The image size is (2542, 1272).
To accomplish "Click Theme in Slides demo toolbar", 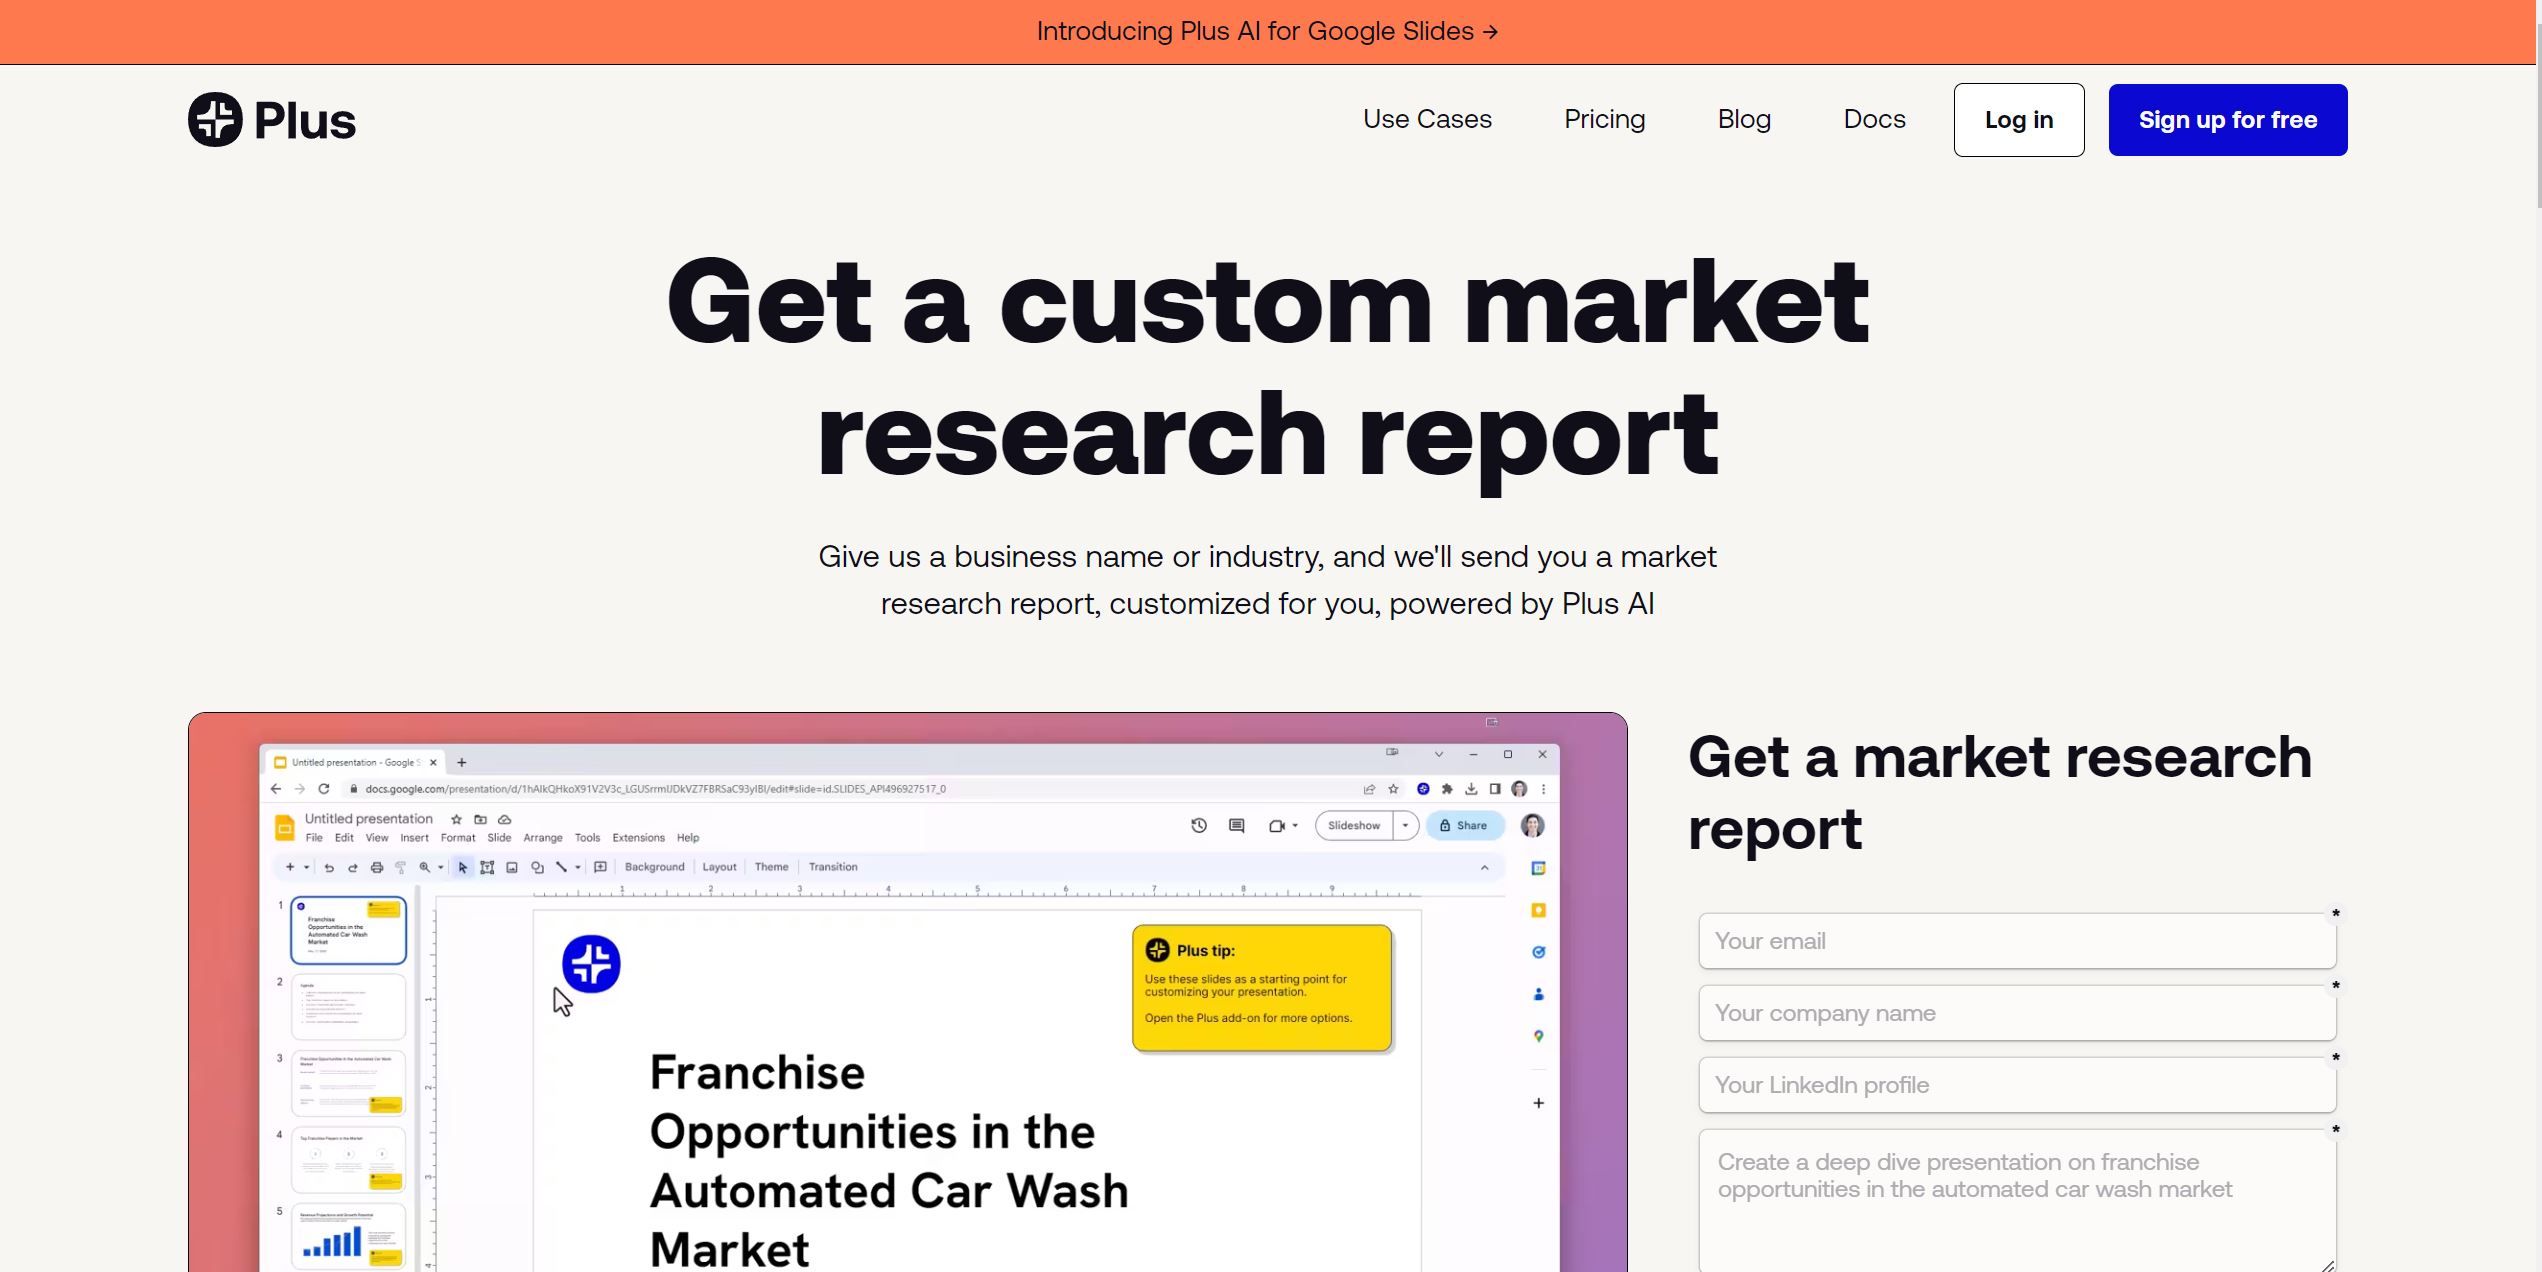I will [x=771, y=867].
